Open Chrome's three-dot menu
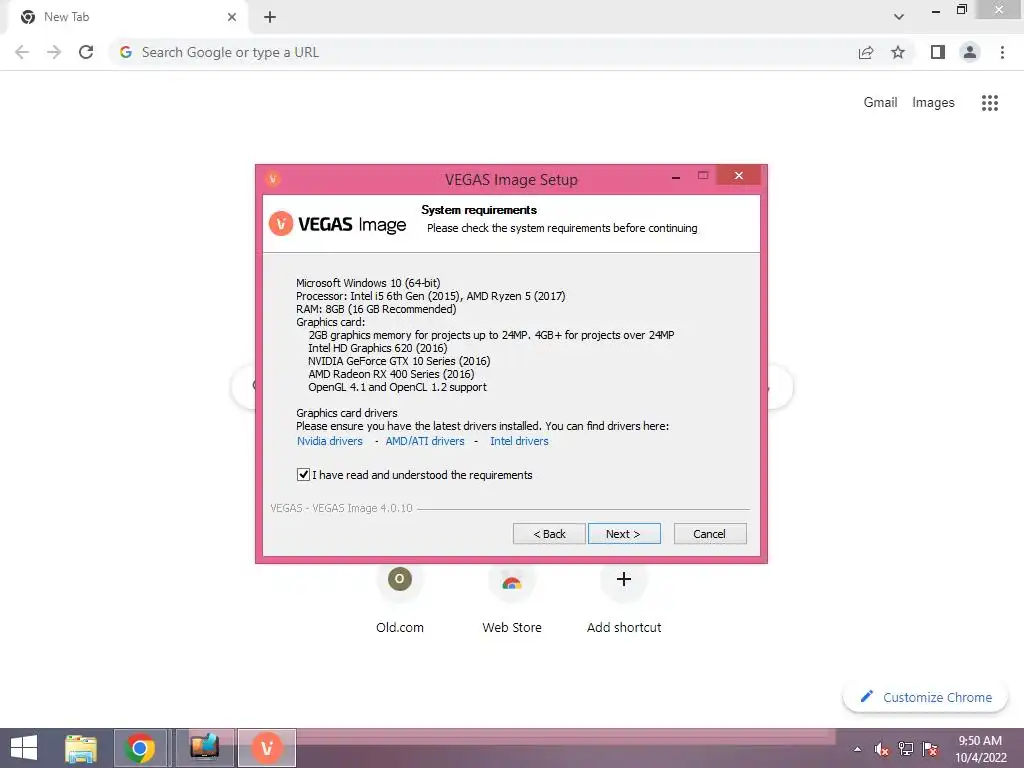The image size is (1024, 768). point(1002,52)
